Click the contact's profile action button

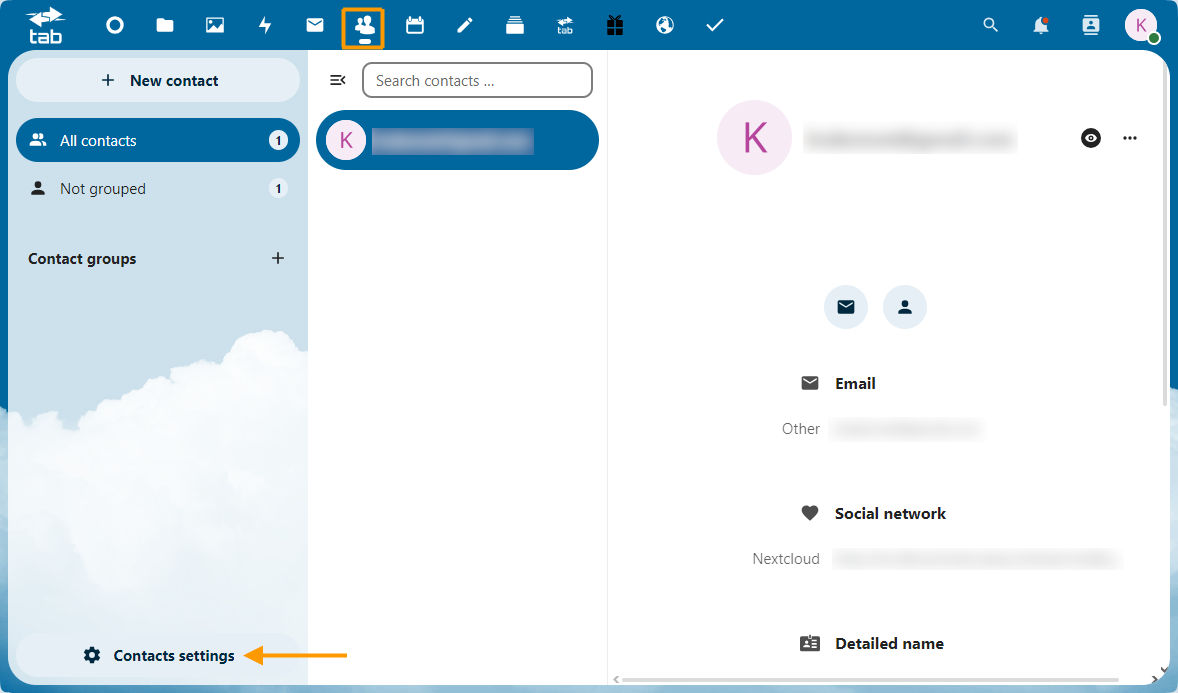click(x=905, y=307)
